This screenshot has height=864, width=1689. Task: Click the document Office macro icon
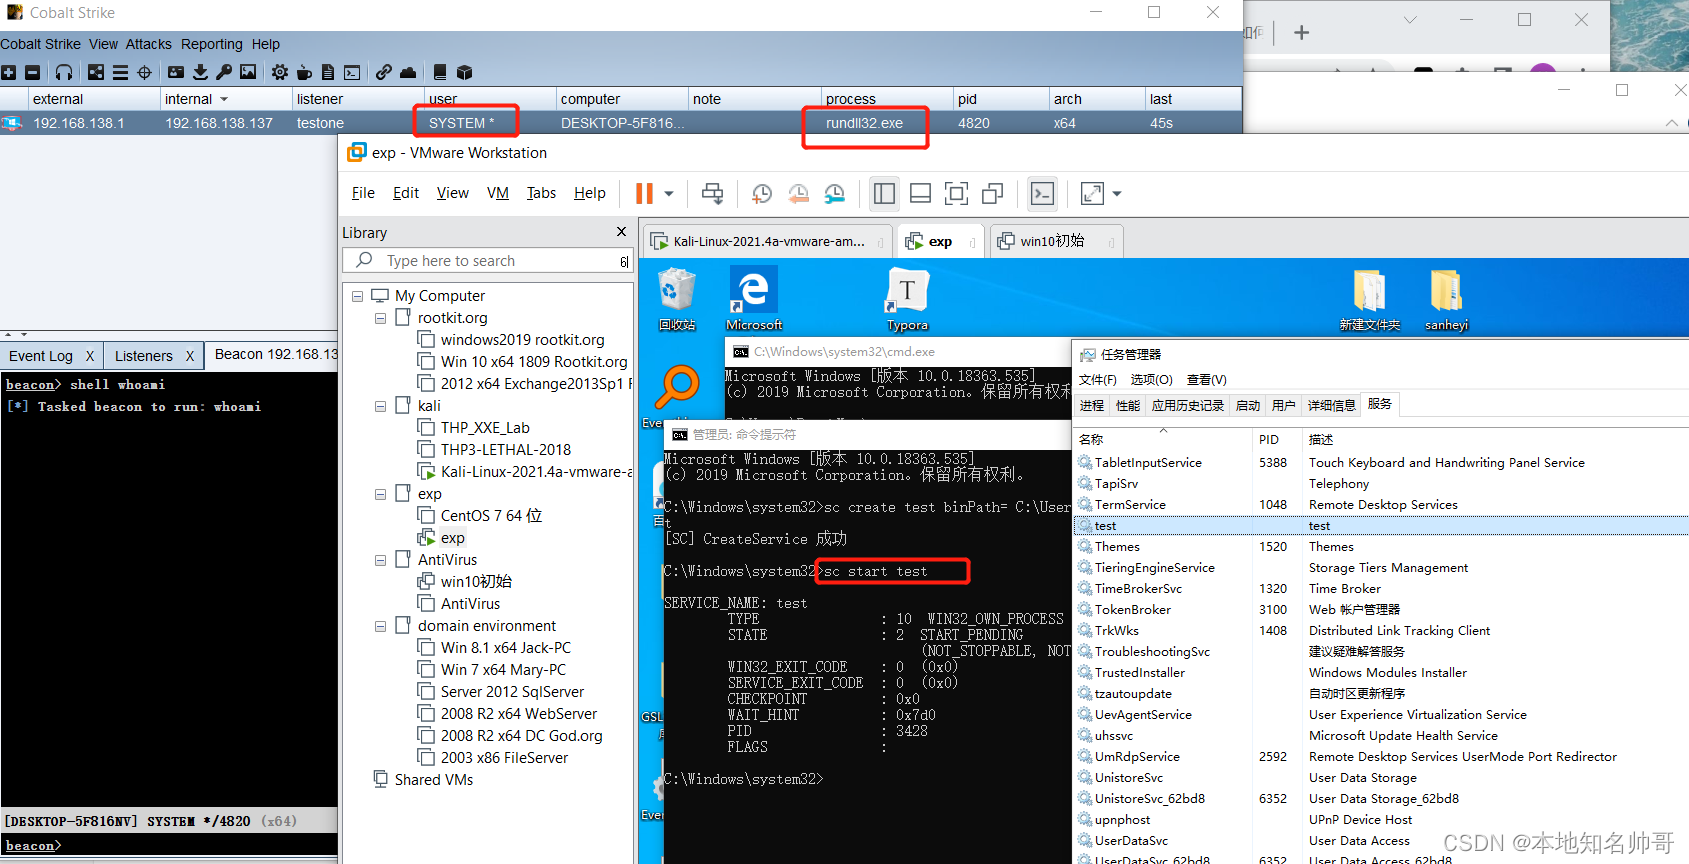(328, 72)
